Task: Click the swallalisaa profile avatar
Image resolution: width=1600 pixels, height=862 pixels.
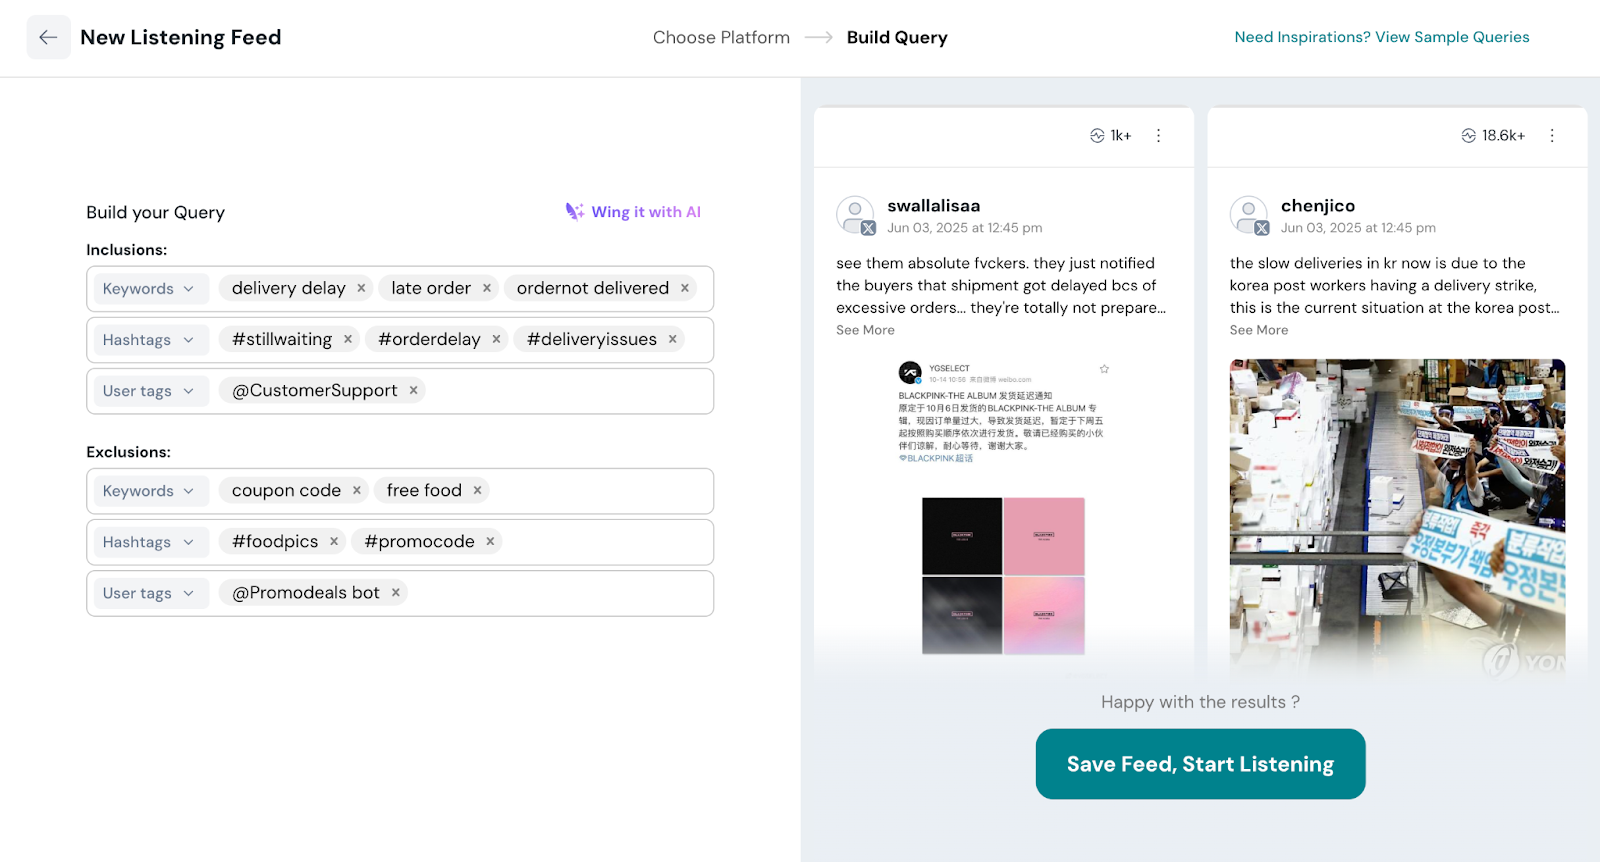Action: 855,215
